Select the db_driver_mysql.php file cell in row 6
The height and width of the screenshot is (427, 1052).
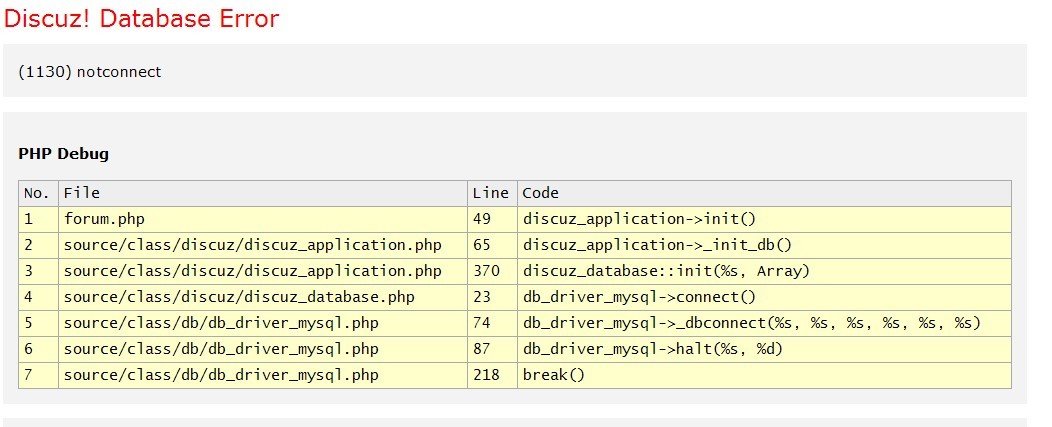click(x=263, y=350)
